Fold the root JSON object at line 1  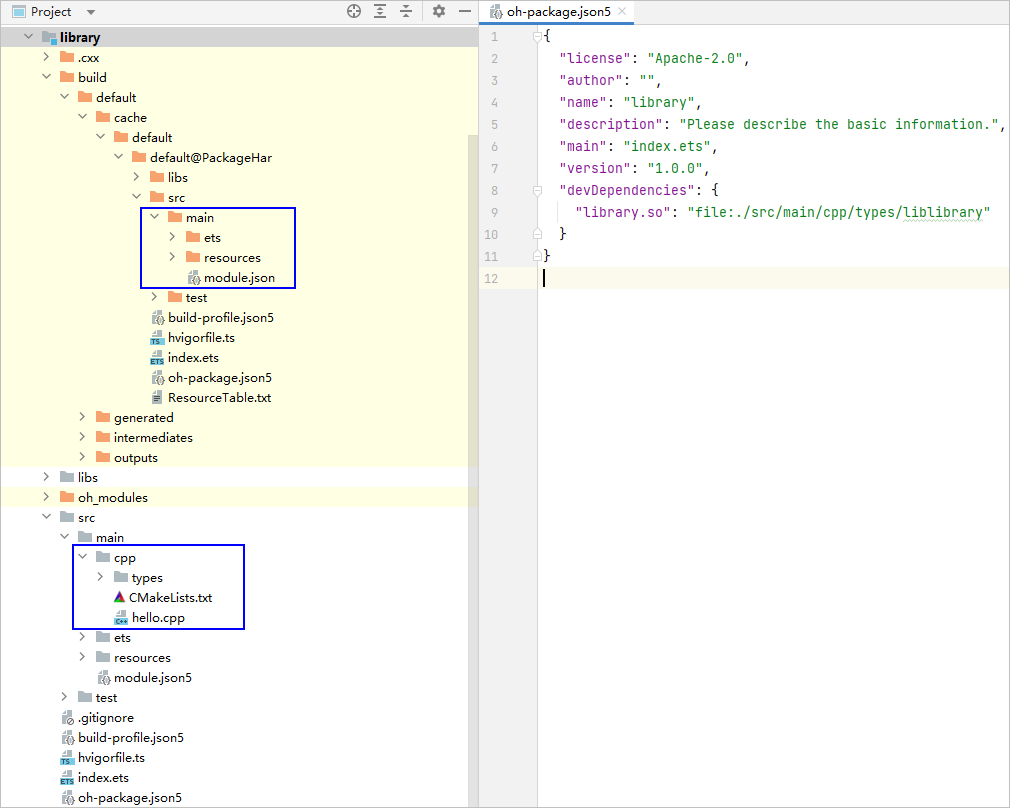pos(537,36)
